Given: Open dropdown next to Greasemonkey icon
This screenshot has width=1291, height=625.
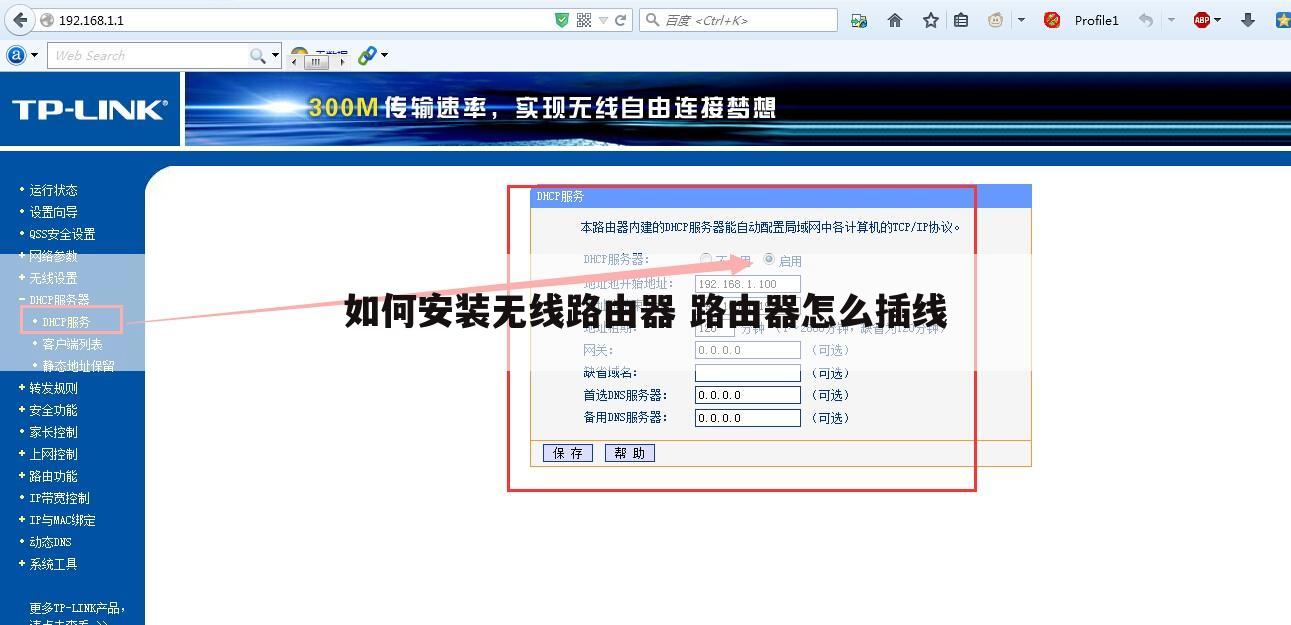Looking at the screenshot, I should coord(1021,20).
